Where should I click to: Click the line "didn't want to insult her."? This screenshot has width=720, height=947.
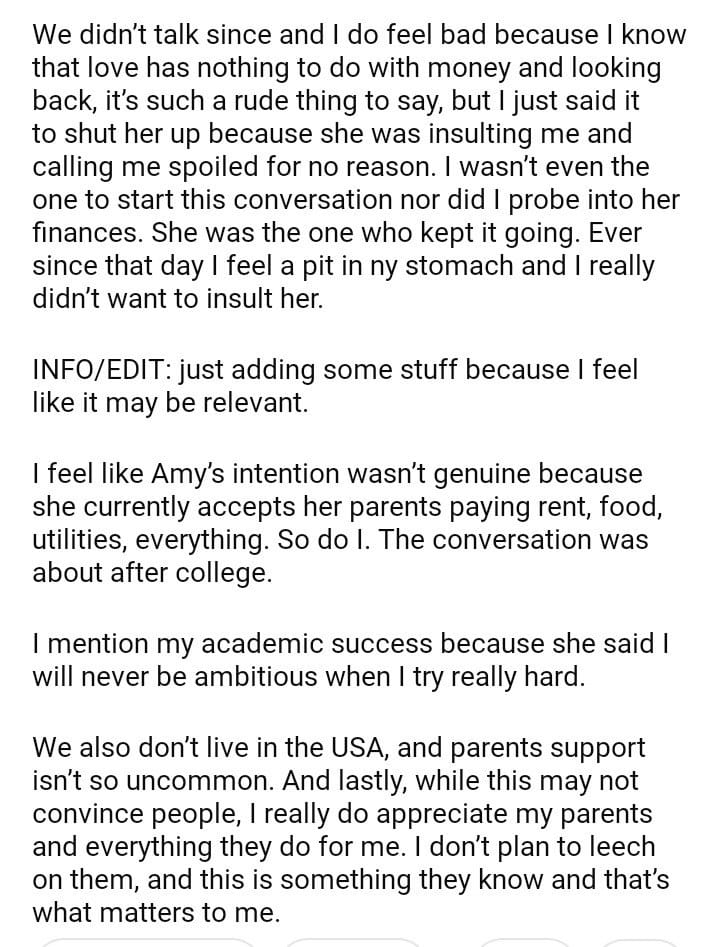click(178, 301)
